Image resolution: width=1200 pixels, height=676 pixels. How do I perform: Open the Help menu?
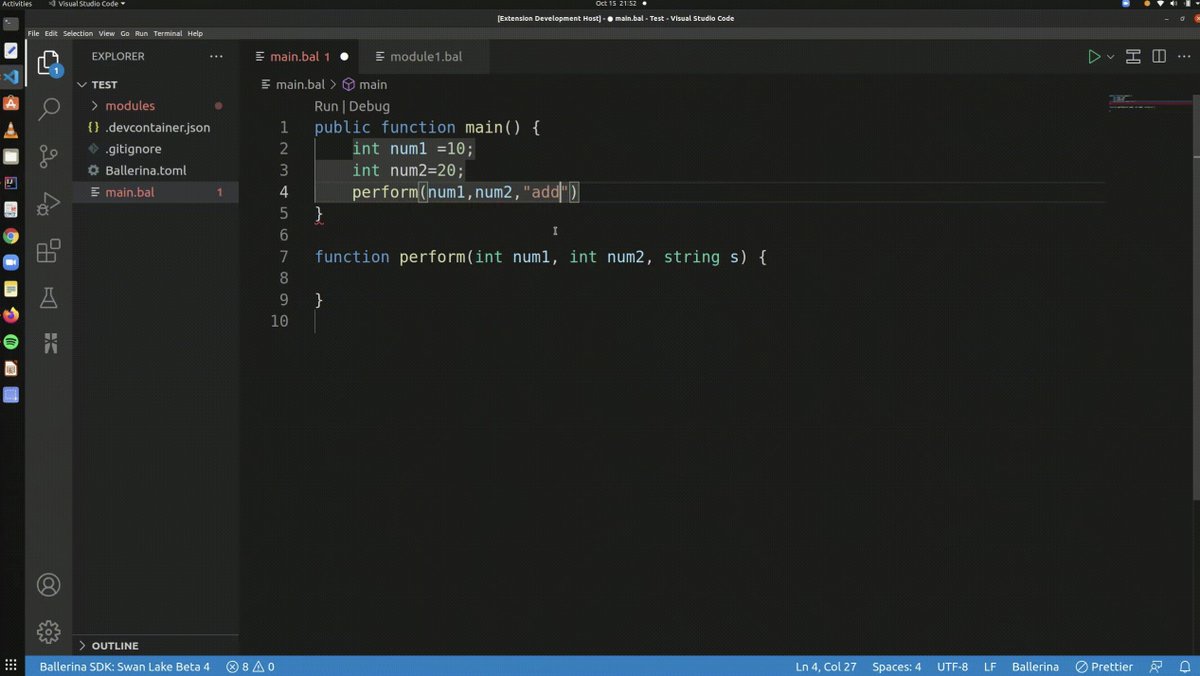click(195, 33)
